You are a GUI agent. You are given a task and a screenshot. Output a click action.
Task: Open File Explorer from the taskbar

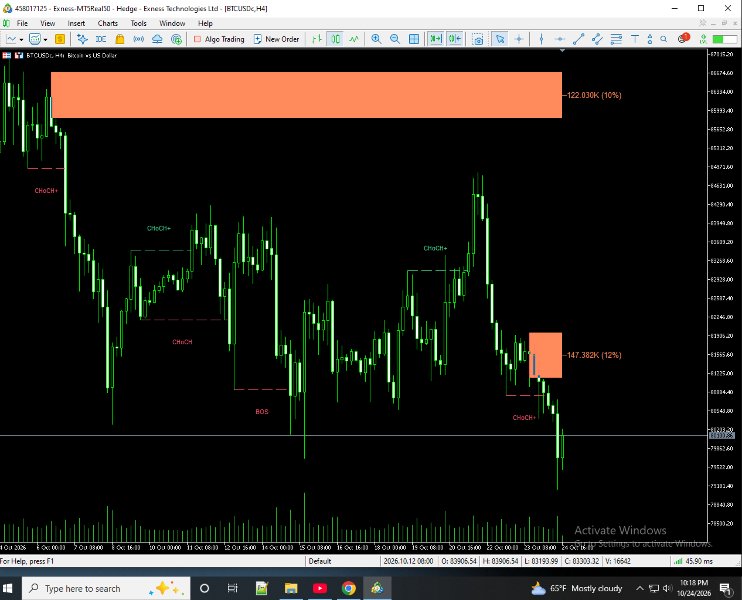tap(291, 589)
